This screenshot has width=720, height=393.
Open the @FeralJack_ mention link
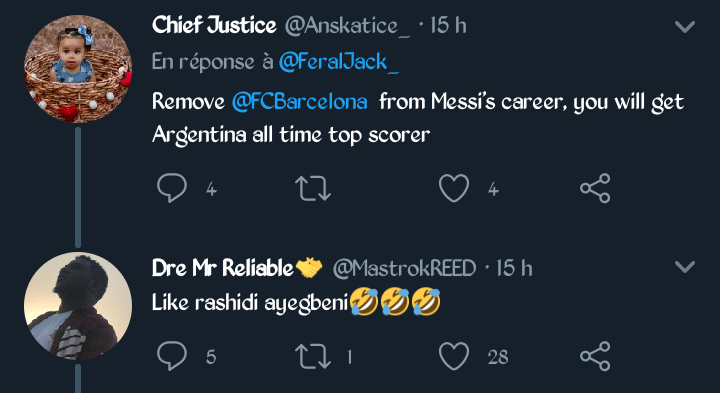[339, 62]
